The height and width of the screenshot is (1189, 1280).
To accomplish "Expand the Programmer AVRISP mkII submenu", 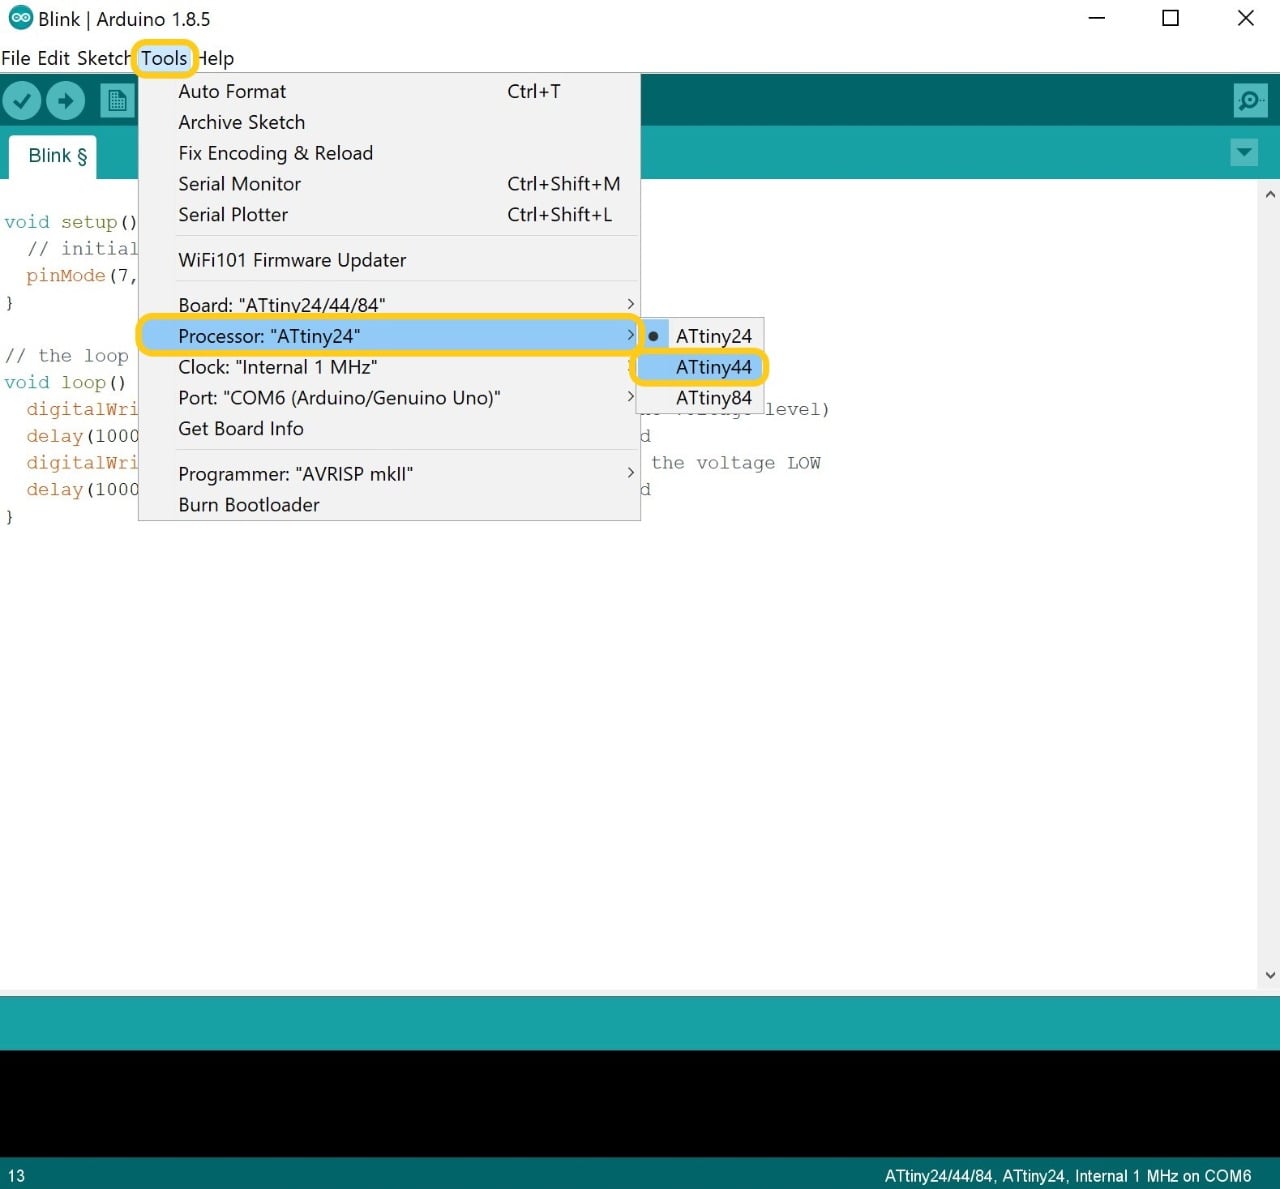I will (389, 474).
